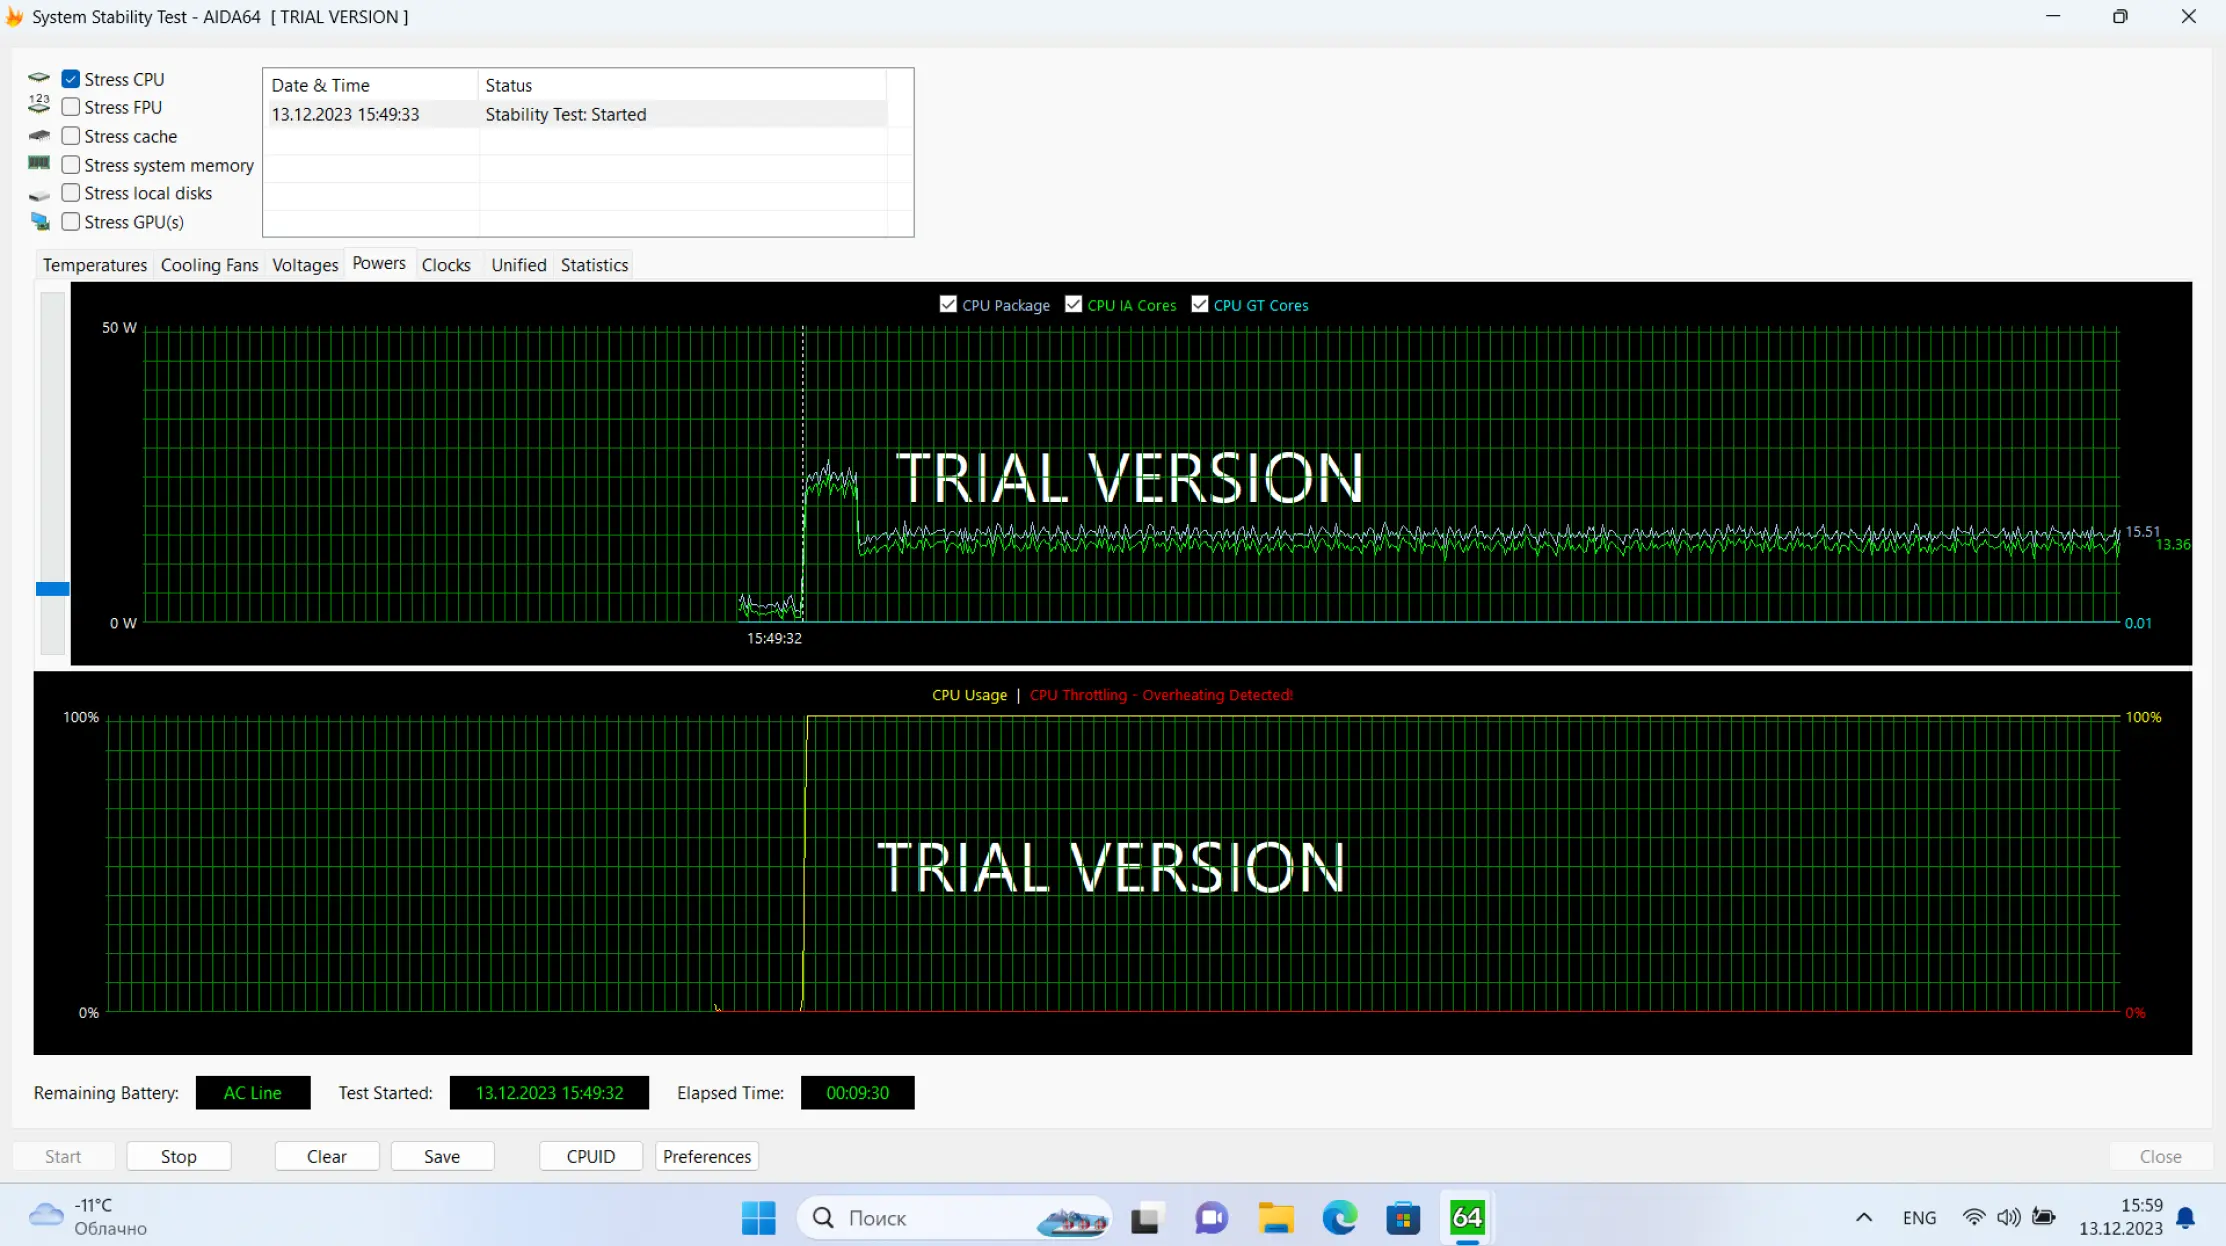This screenshot has height=1246, width=2226.
Task: Open the chat app icon in taskbar
Action: (x=1211, y=1217)
